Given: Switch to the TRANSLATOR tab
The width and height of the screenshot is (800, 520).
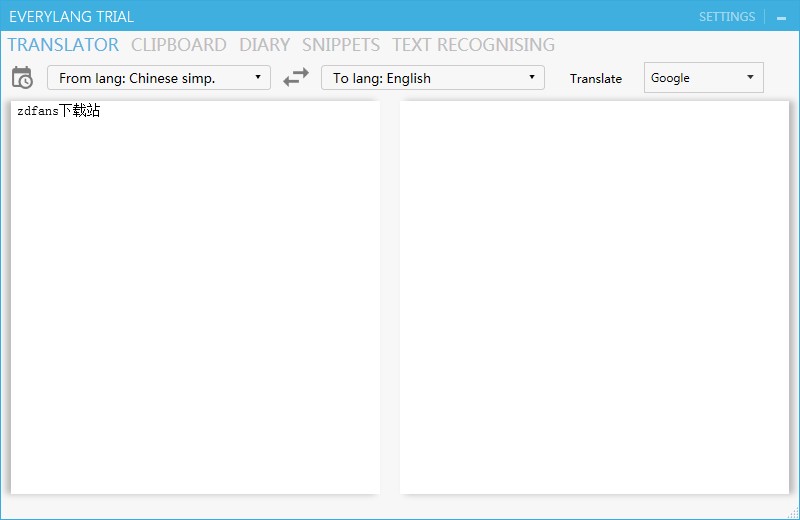Looking at the screenshot, I should (x=63, y=45).
